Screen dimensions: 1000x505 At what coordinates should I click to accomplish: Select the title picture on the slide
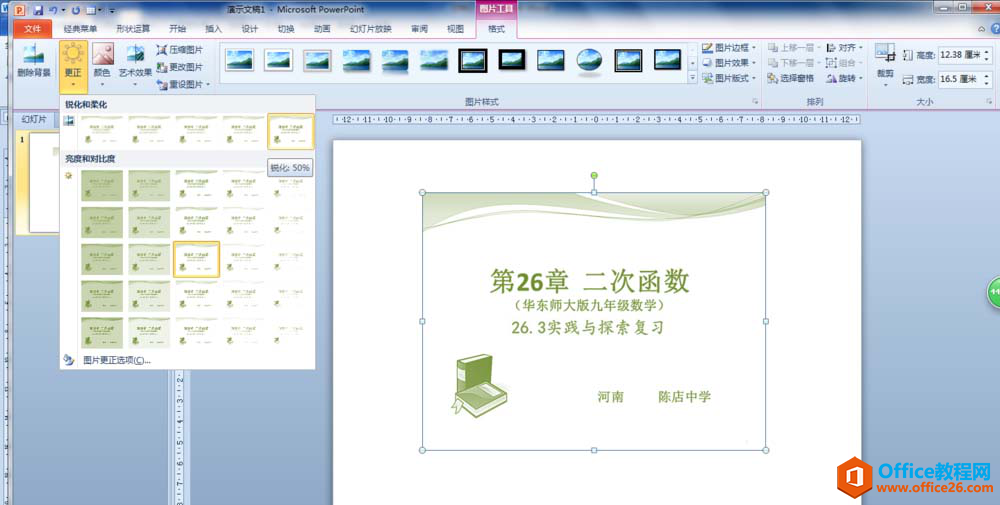coord(594,321)
